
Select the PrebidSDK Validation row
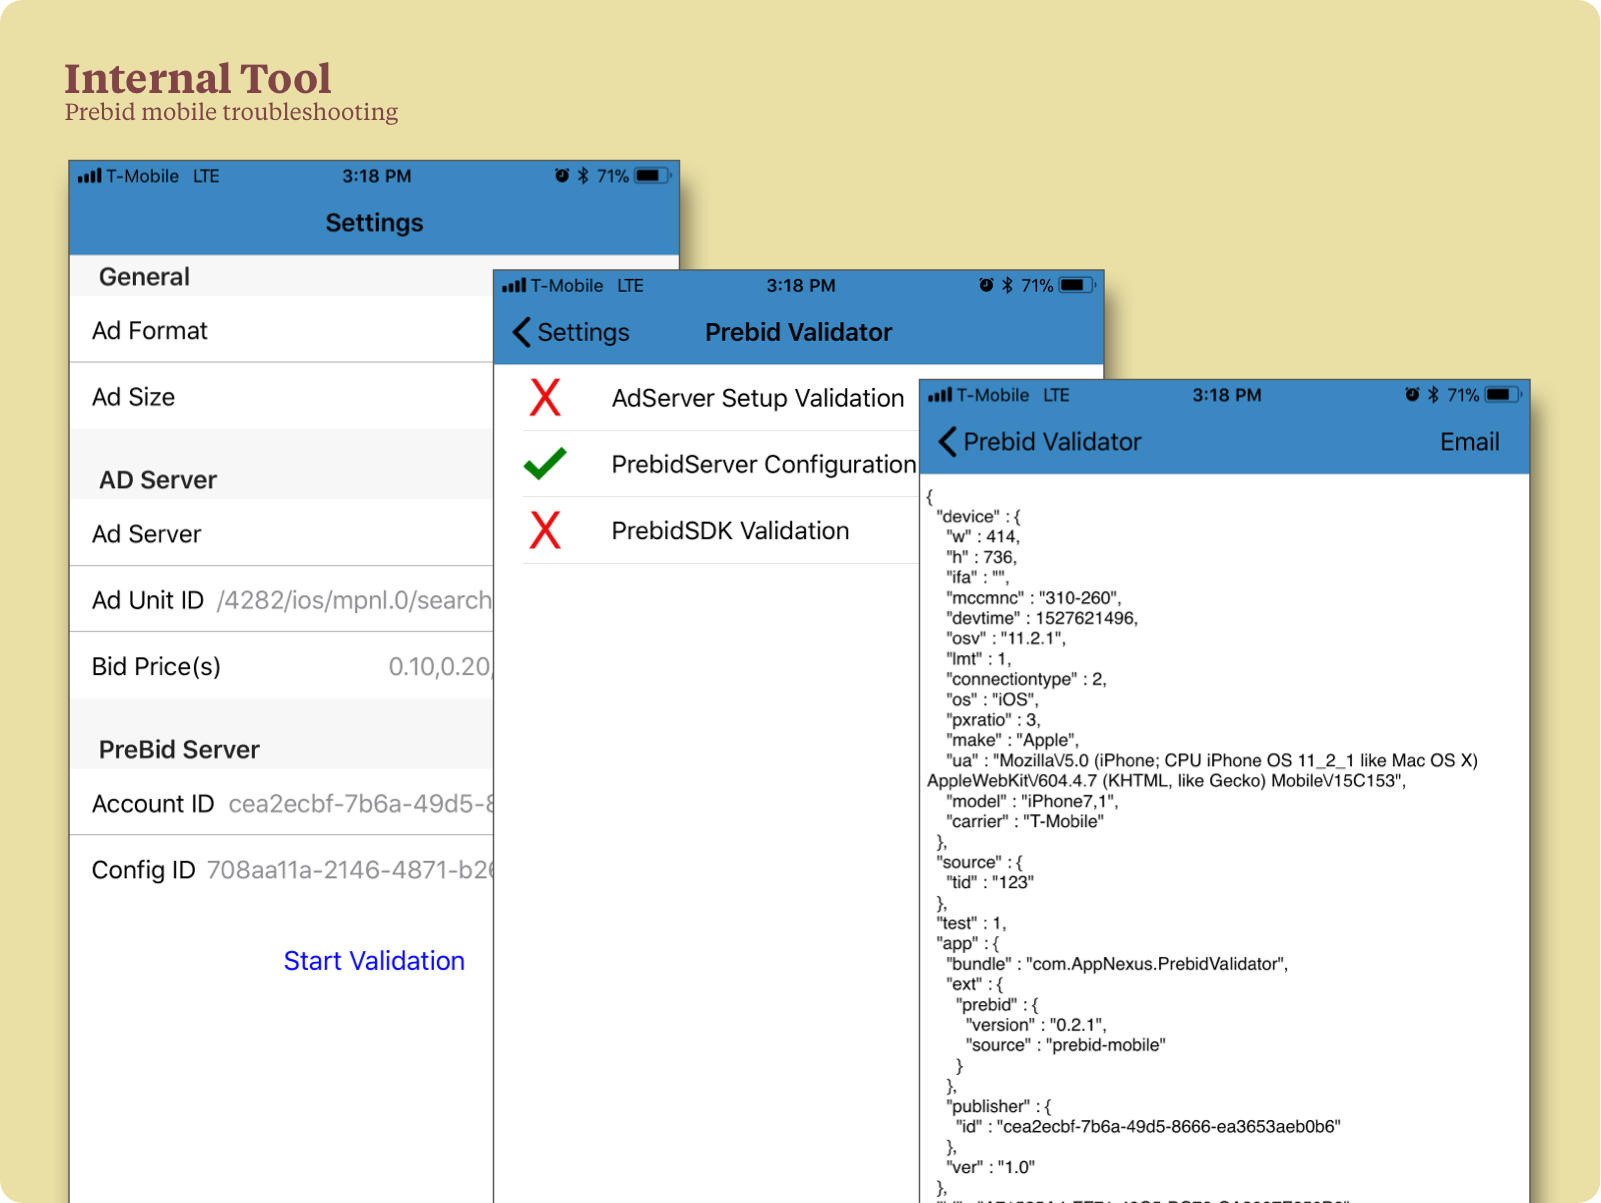pyautogui.click(x=730, y=530)
